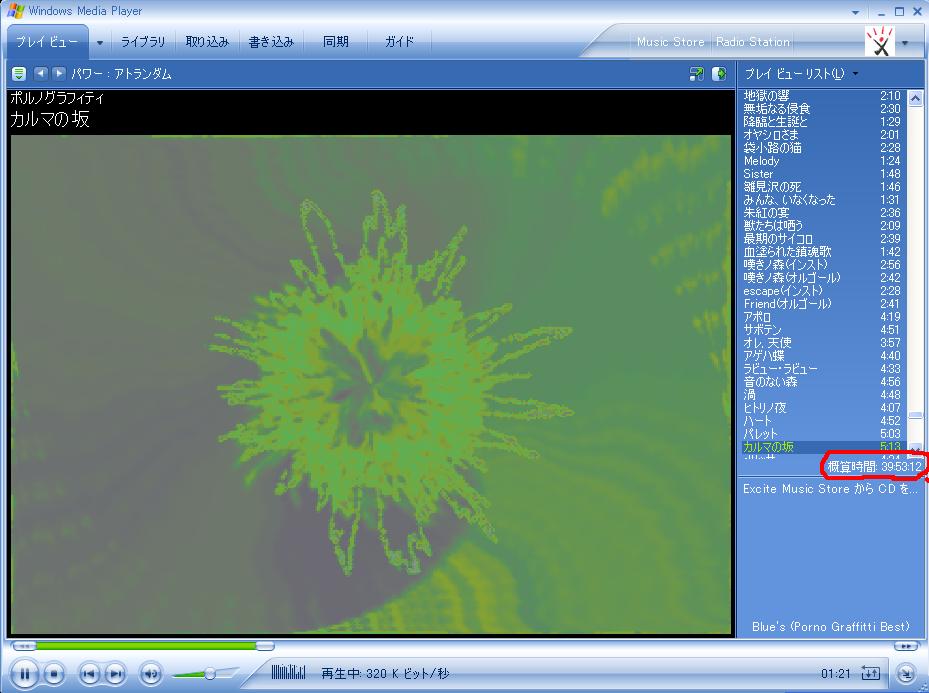Click the rewind button at seek bar start
Screen dimensions: 929x693
(24, 646)
